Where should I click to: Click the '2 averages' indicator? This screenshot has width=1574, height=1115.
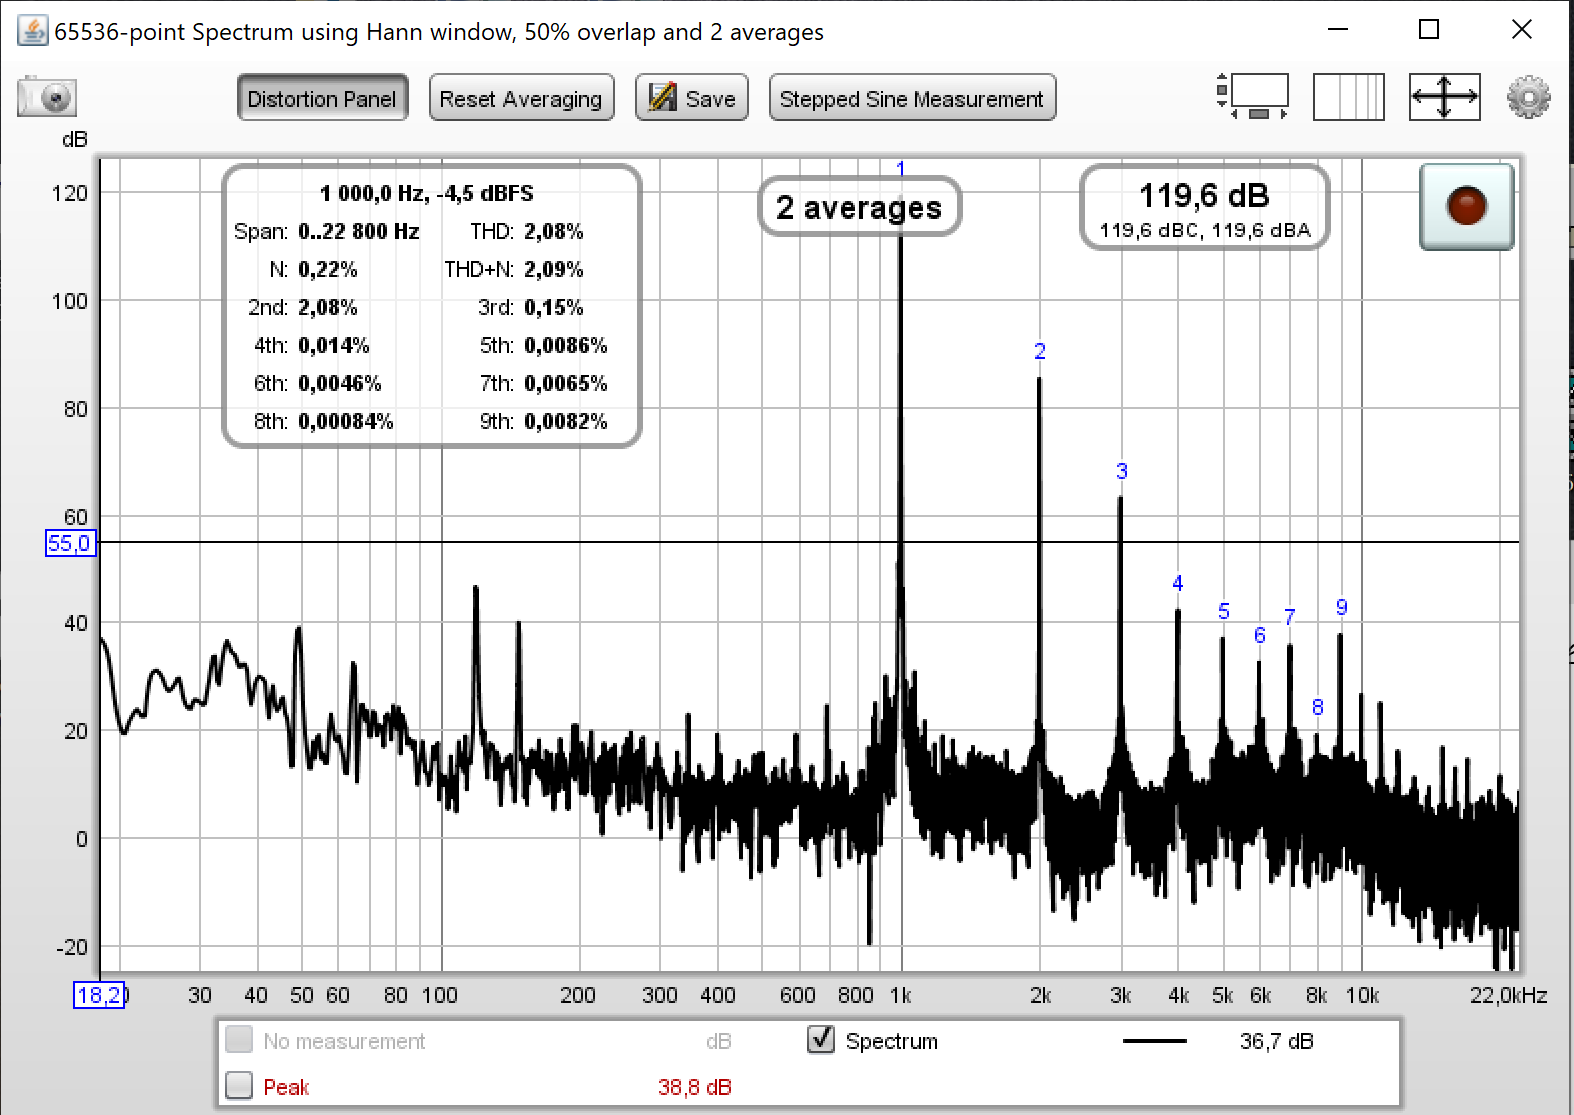point(859,207)
